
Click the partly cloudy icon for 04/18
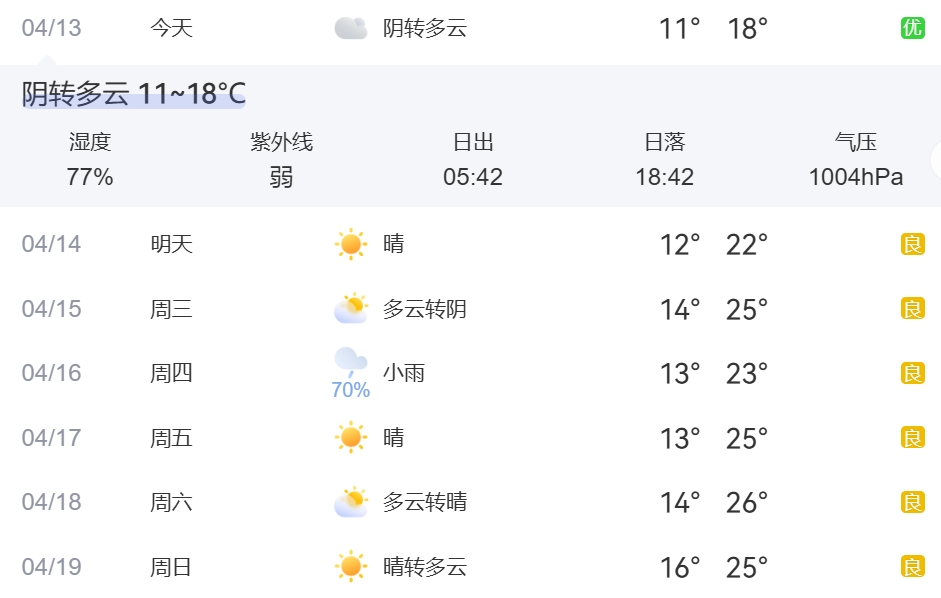pos(351,502)
